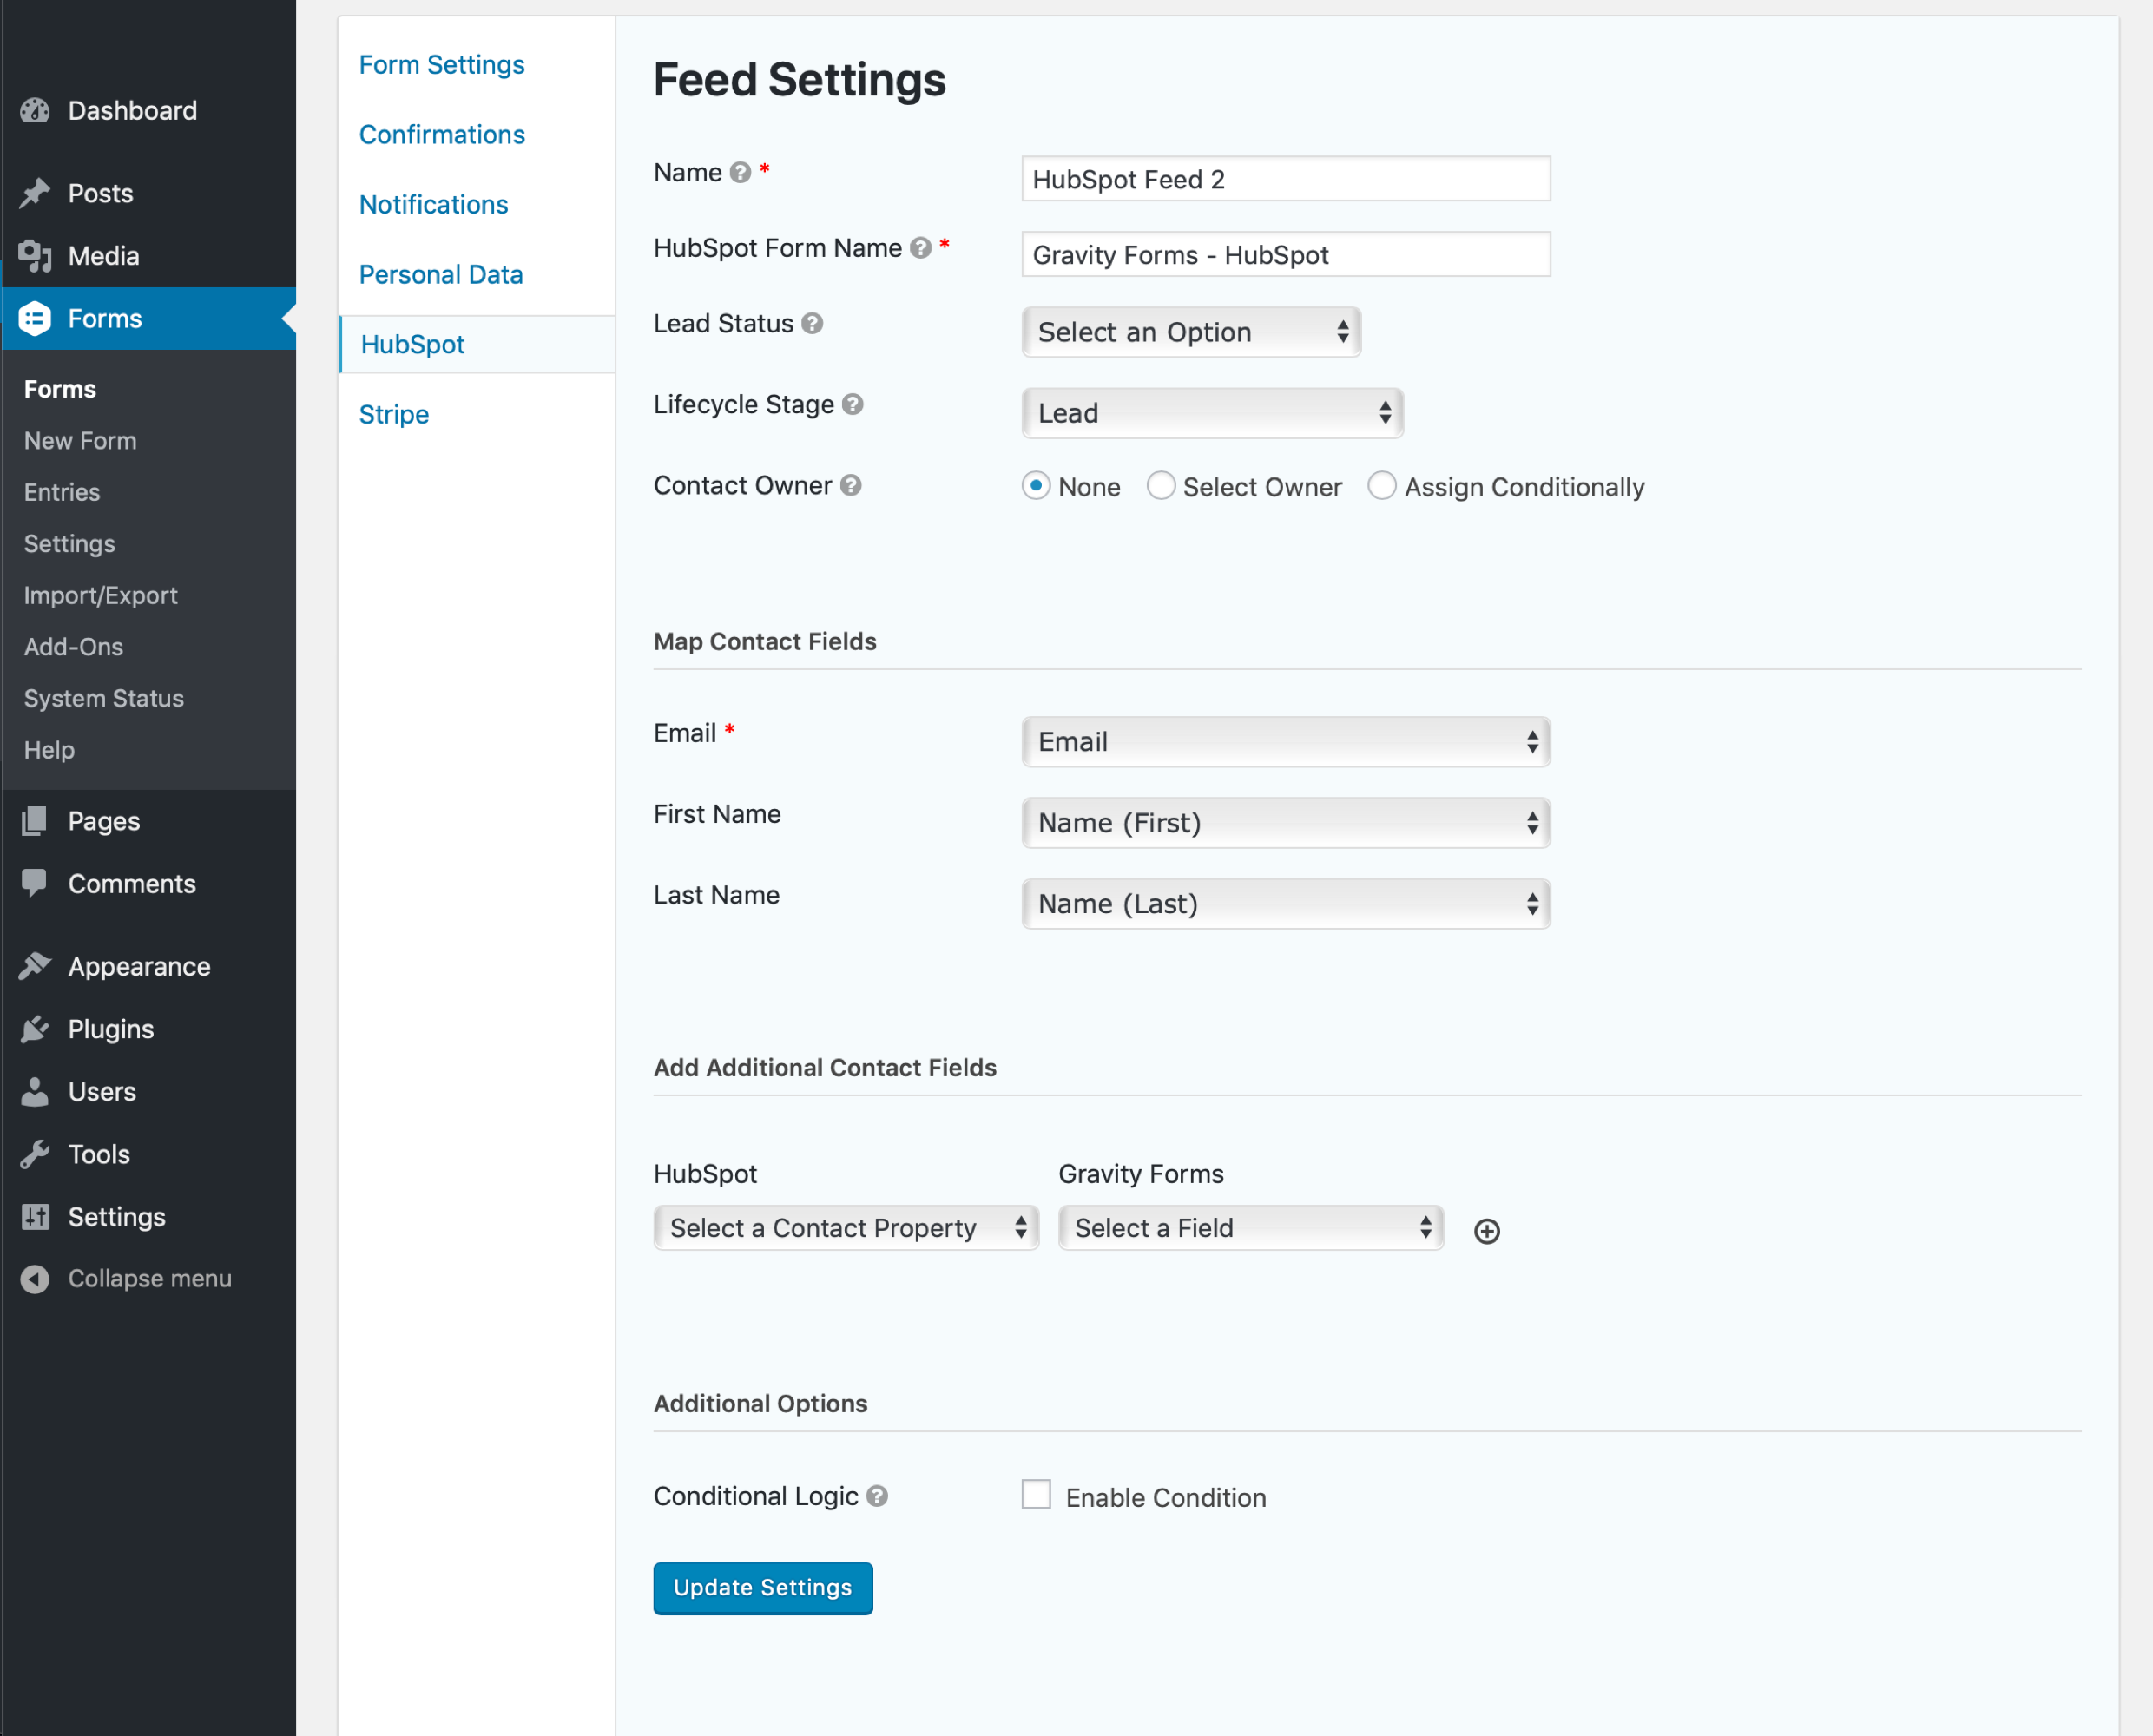Open Settings under the Forms submenu
Screen dimensions: 2153x1736
[x=69, y=544]
